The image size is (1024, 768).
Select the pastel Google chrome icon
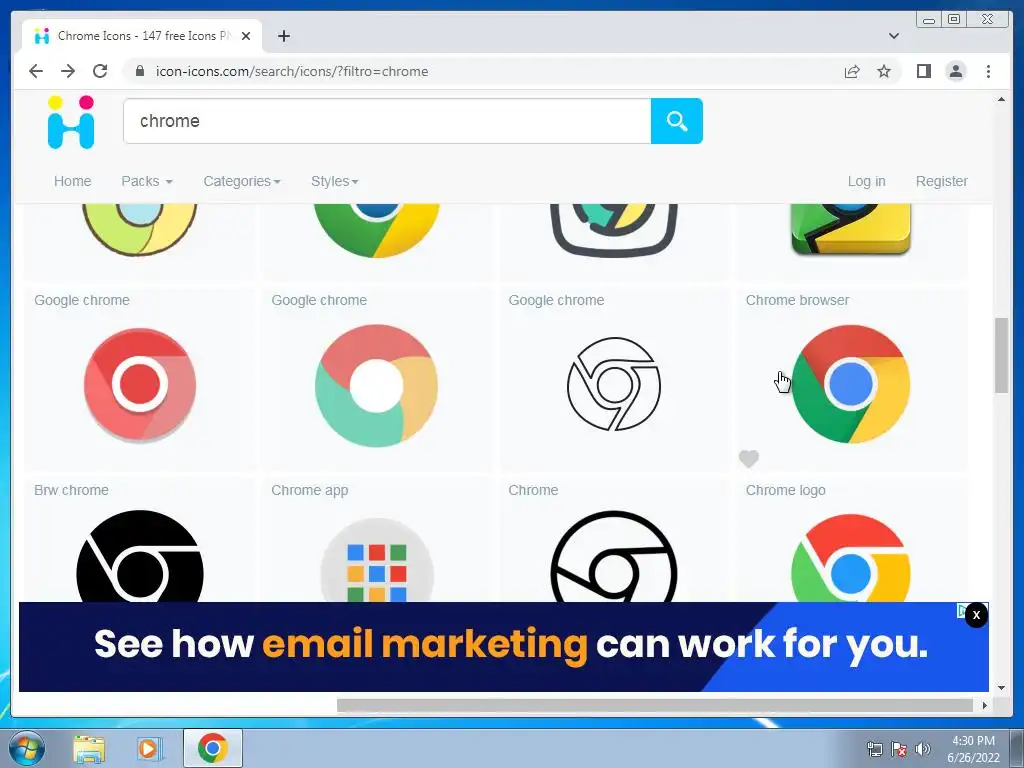377,386
